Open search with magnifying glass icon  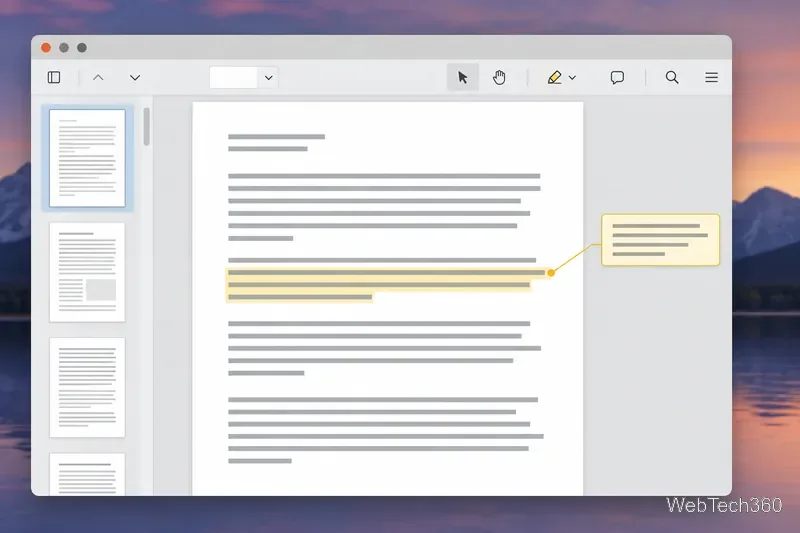pos(672,78)
